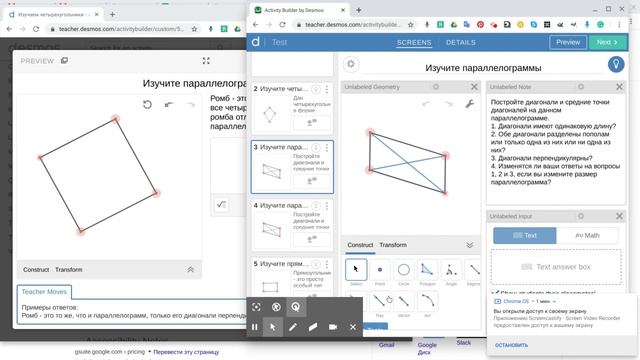Click the Preview button
This screenshot has height=360, width=640.
(x=568, y=42)
